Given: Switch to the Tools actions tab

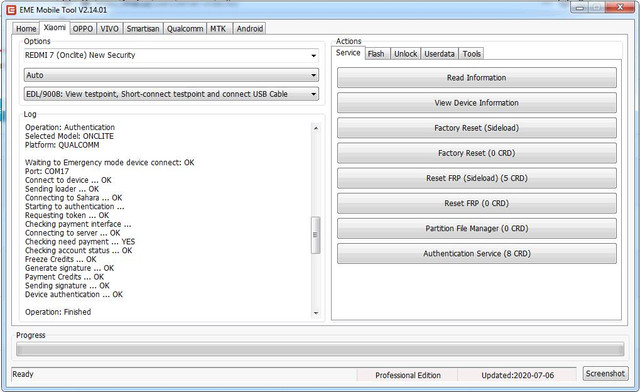Looking at the screenshot, I should (471, 54).
